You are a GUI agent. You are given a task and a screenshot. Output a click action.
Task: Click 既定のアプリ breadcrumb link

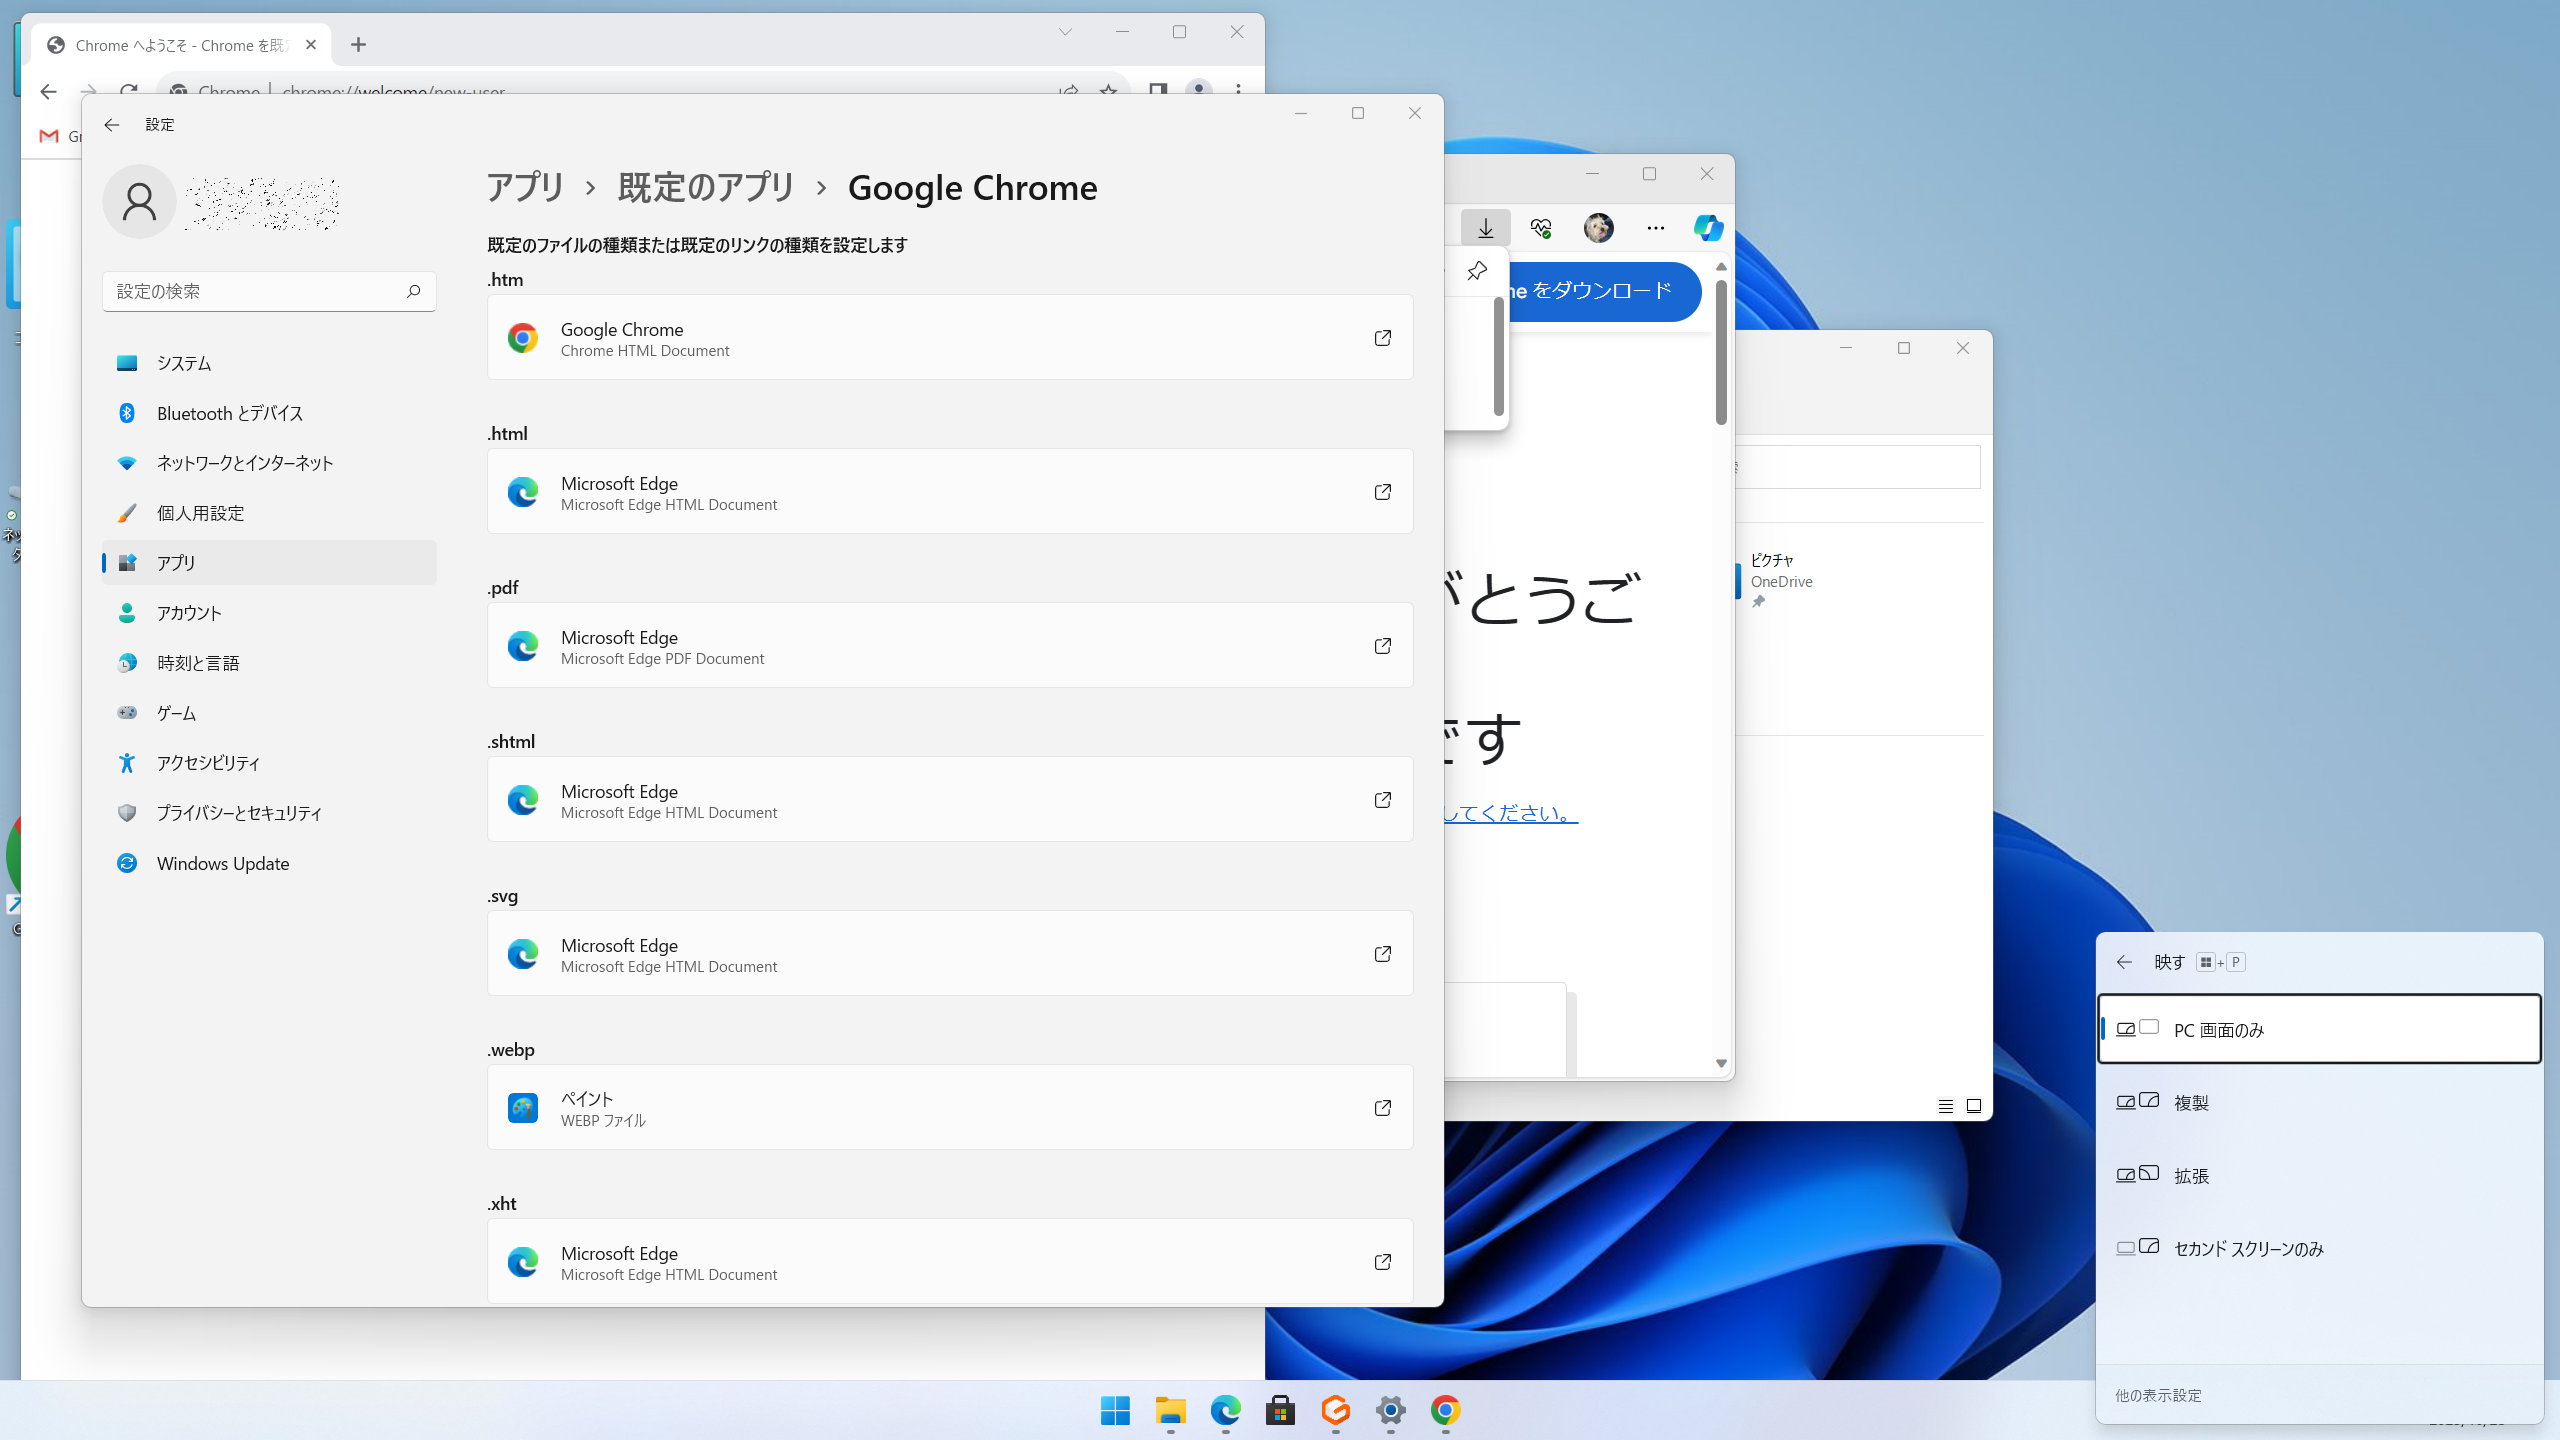pyautogui.click(x=706, y=187)
